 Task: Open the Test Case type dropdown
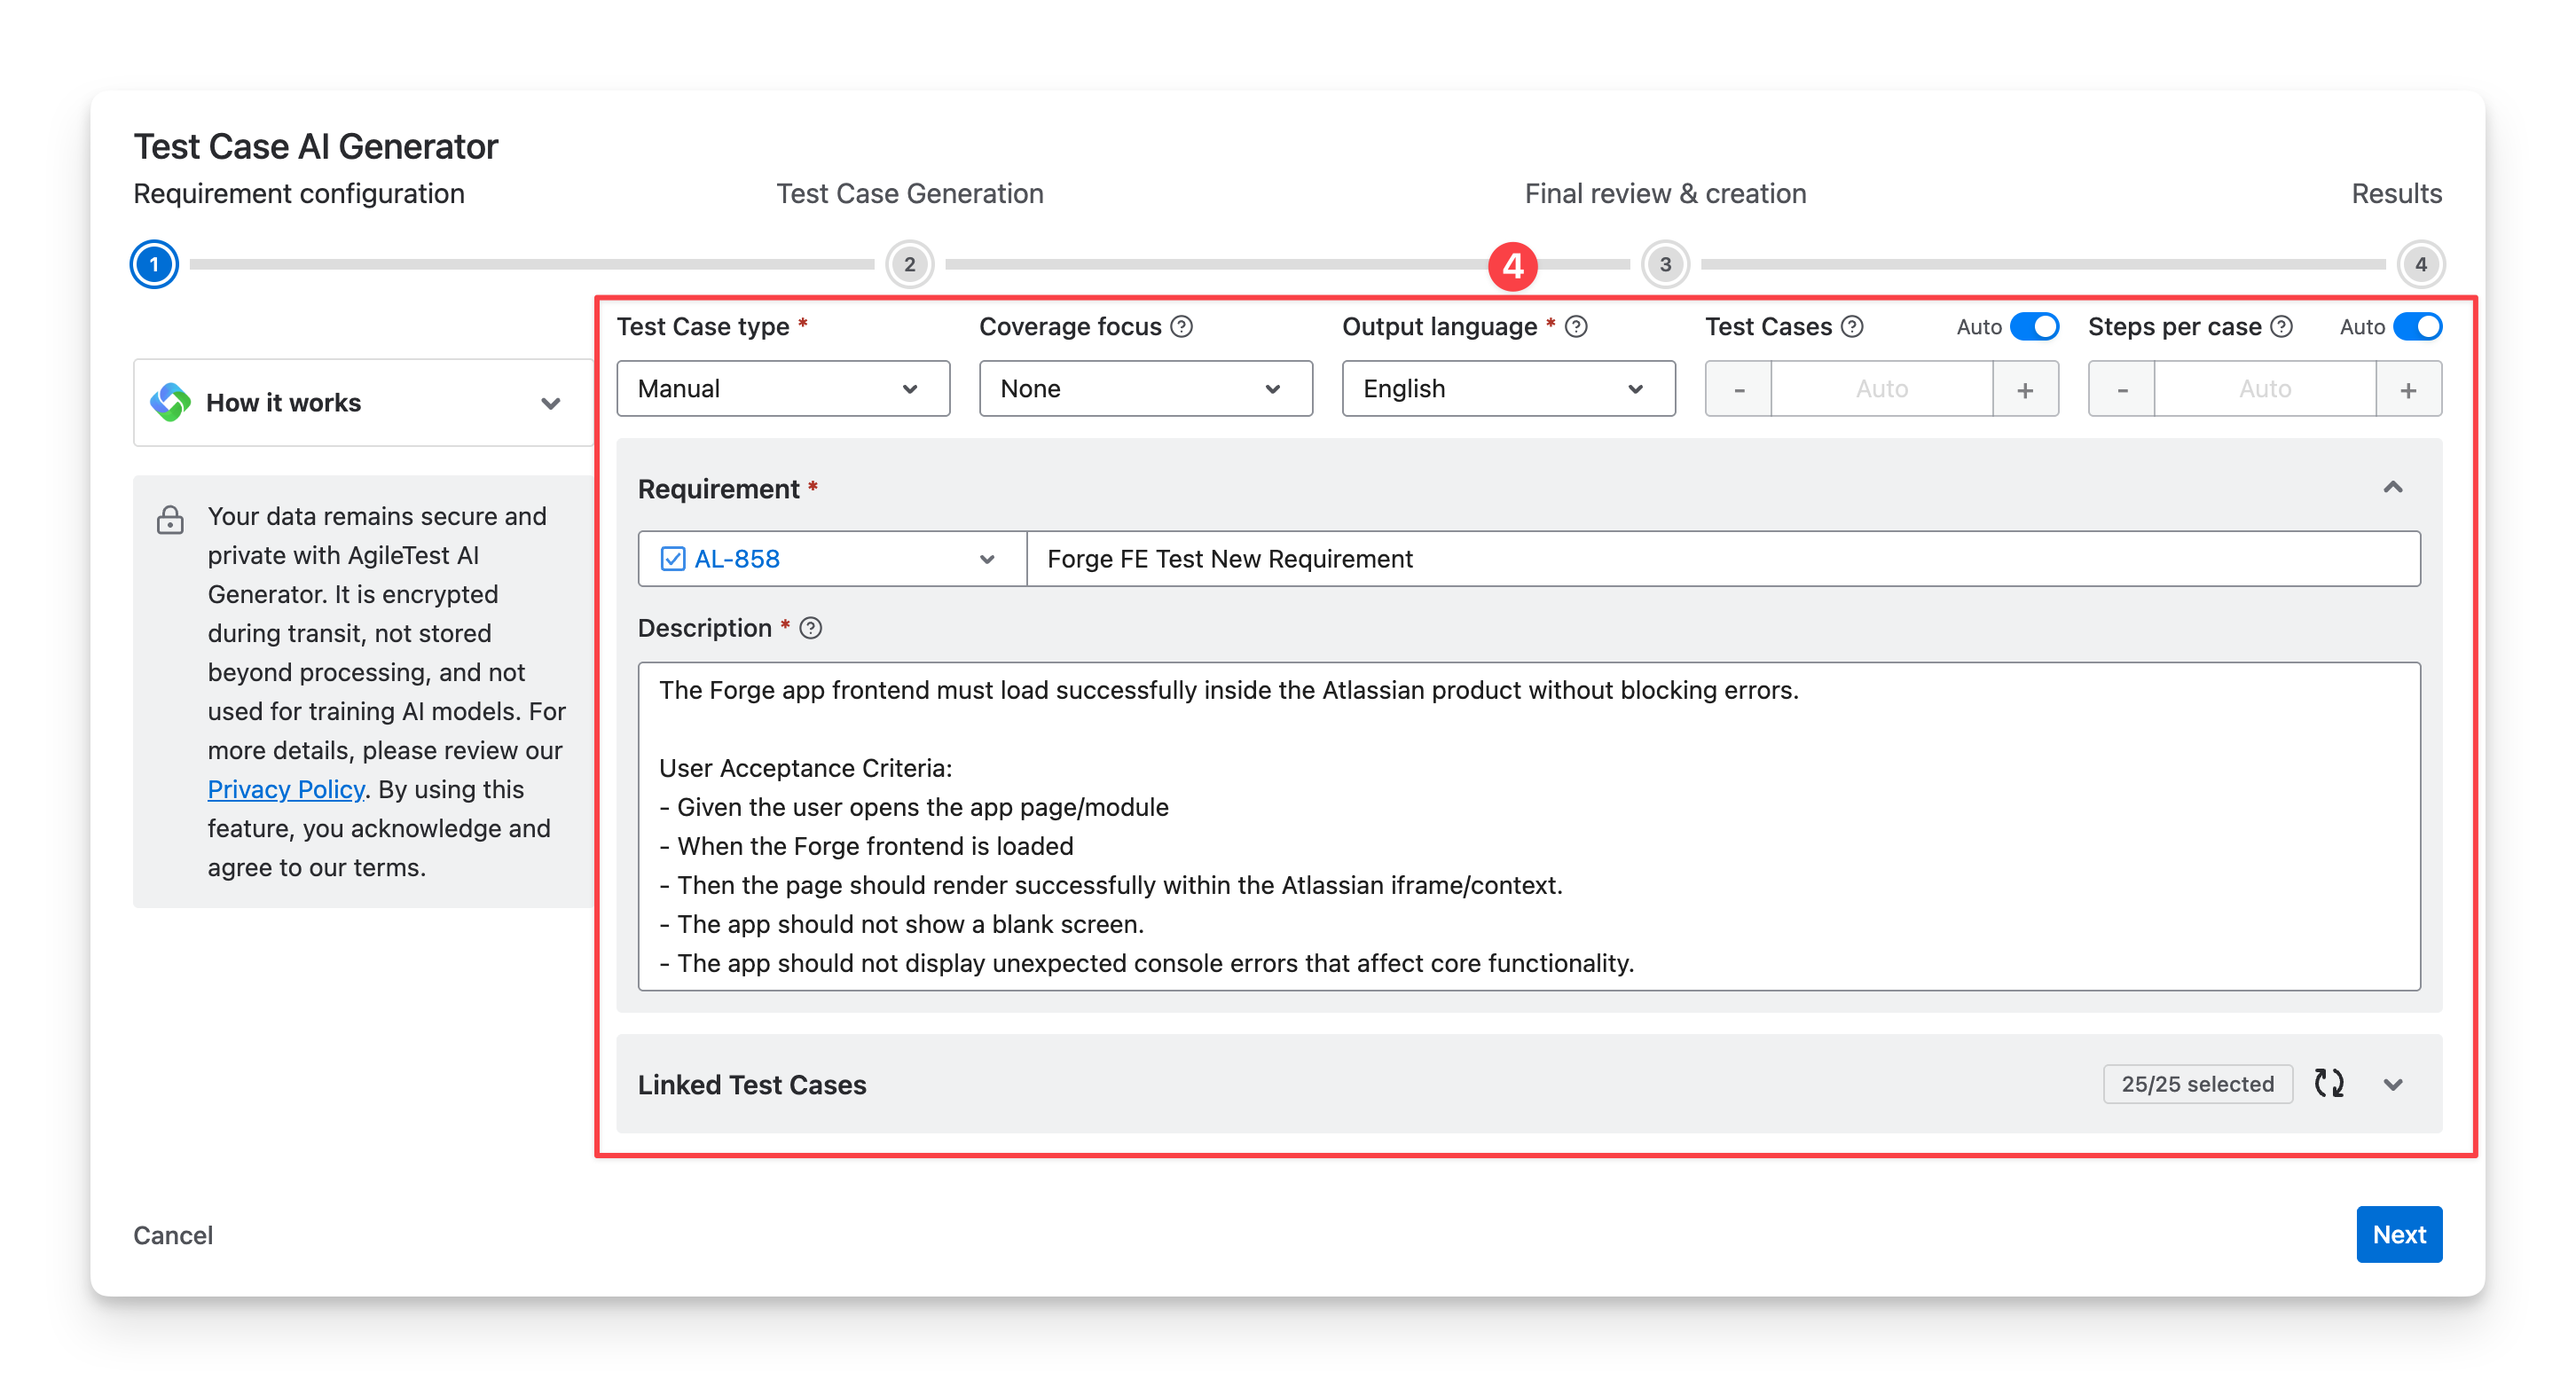tap(783, 388)
